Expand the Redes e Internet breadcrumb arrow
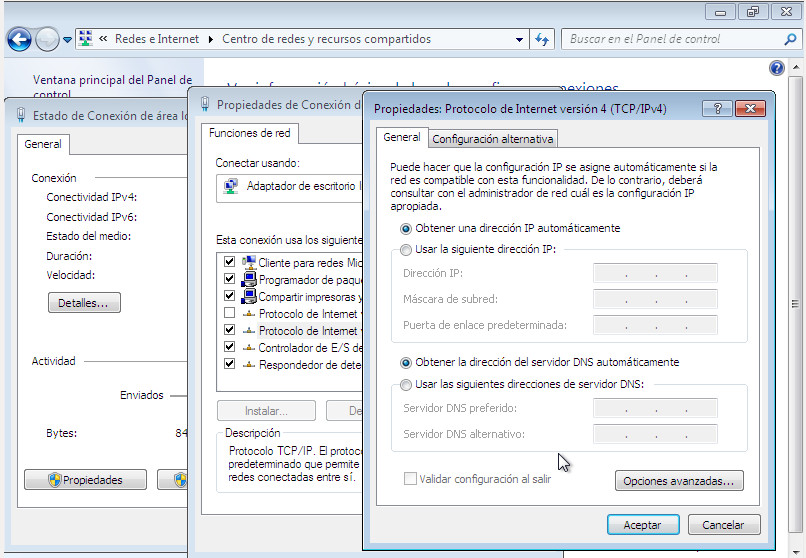Viewport: 806px width, 558px height. coord(211,40)
